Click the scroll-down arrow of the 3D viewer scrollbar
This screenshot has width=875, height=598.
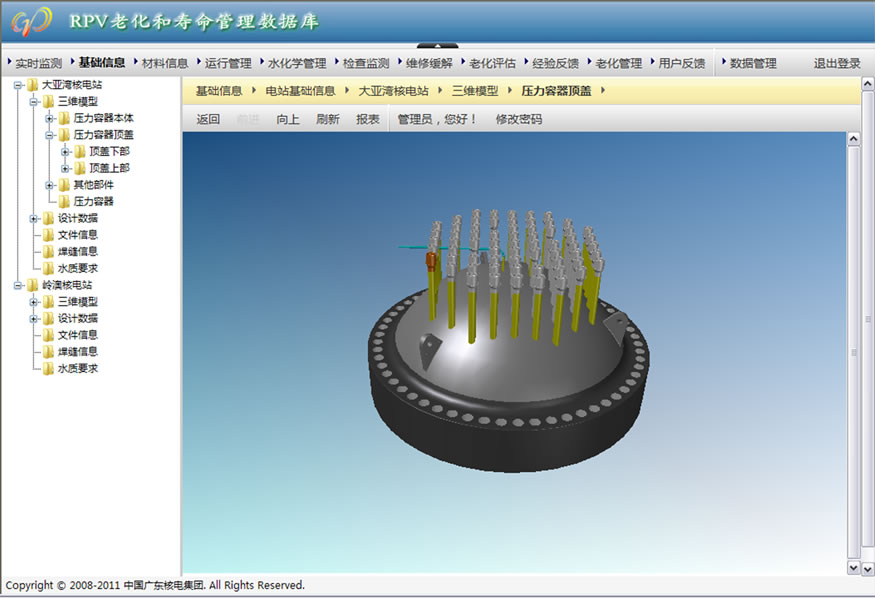pyautogui.click(x=853, y=567)
